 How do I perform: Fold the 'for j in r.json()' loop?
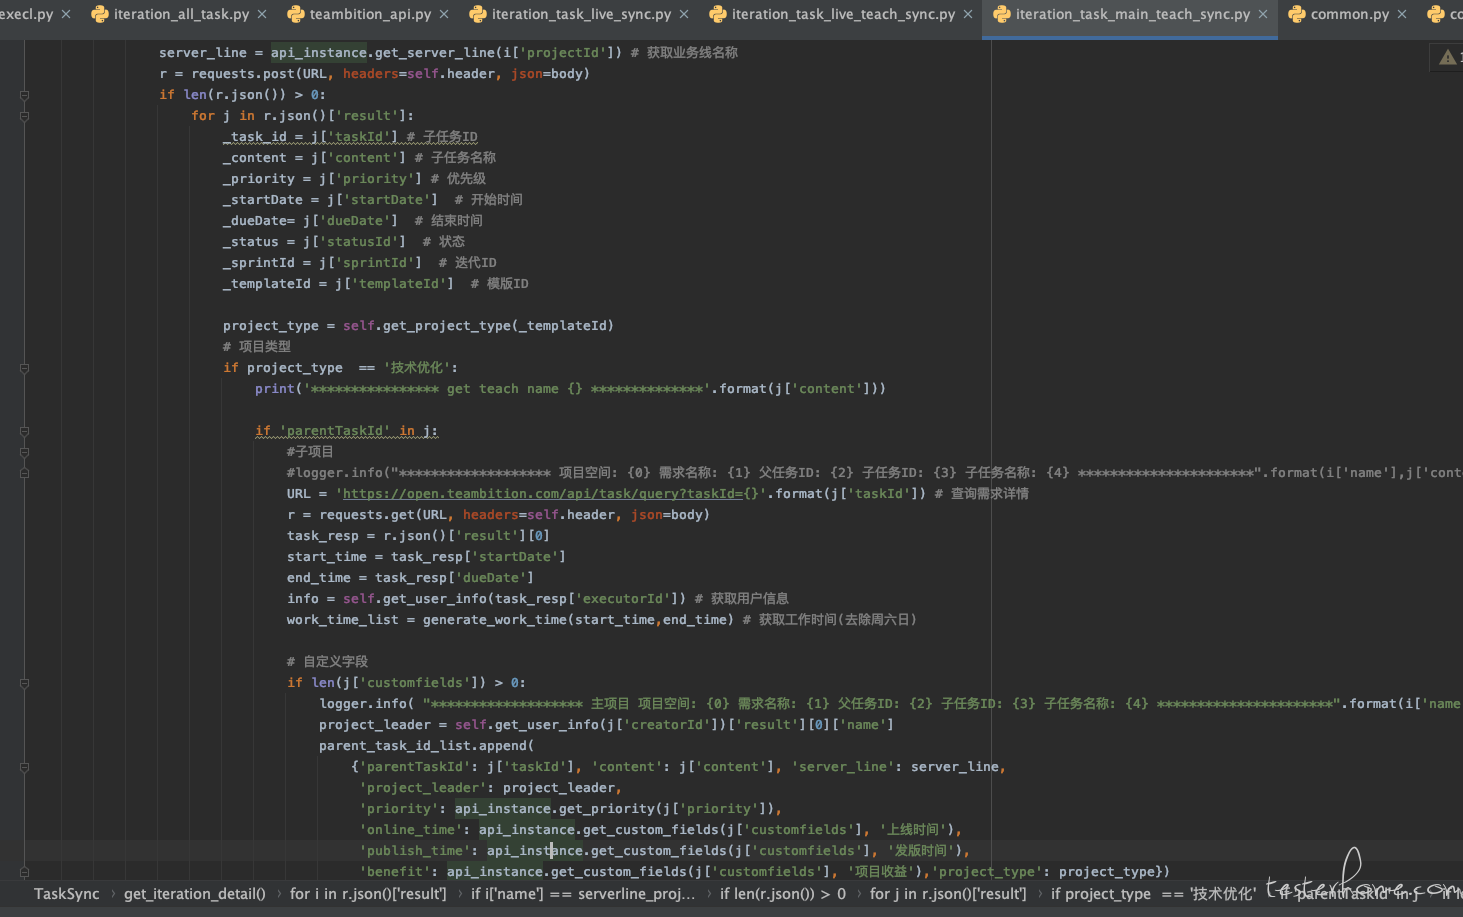[x=24, y=116]
